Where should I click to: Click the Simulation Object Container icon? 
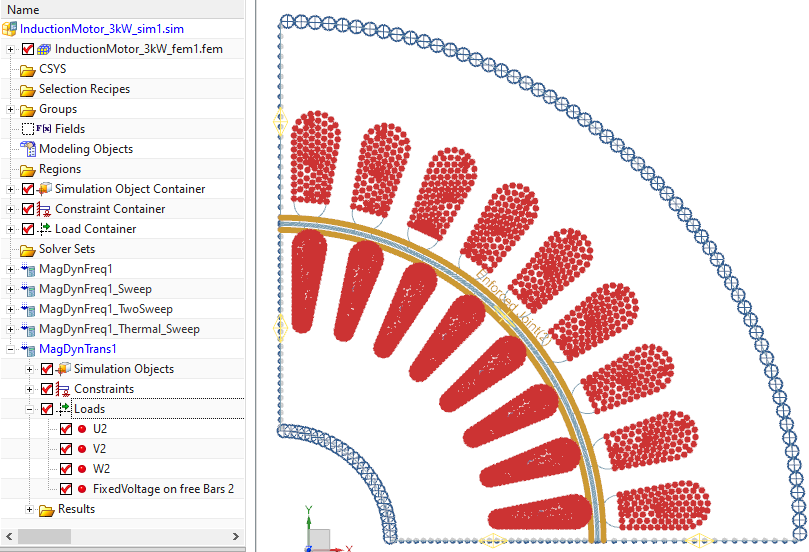[x=44, y=189]
